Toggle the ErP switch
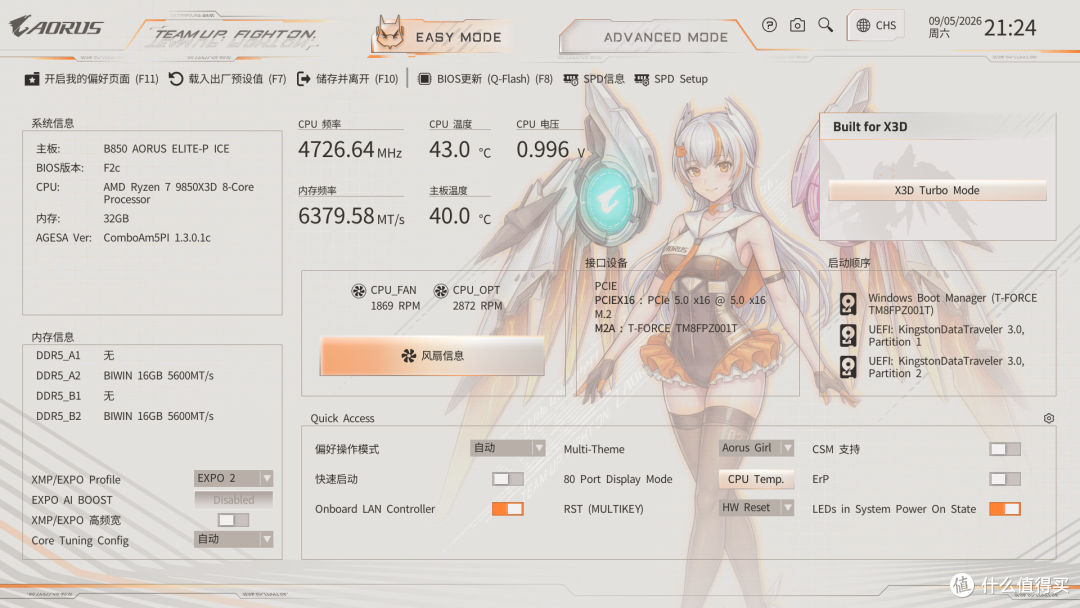 click(1005, 479)
